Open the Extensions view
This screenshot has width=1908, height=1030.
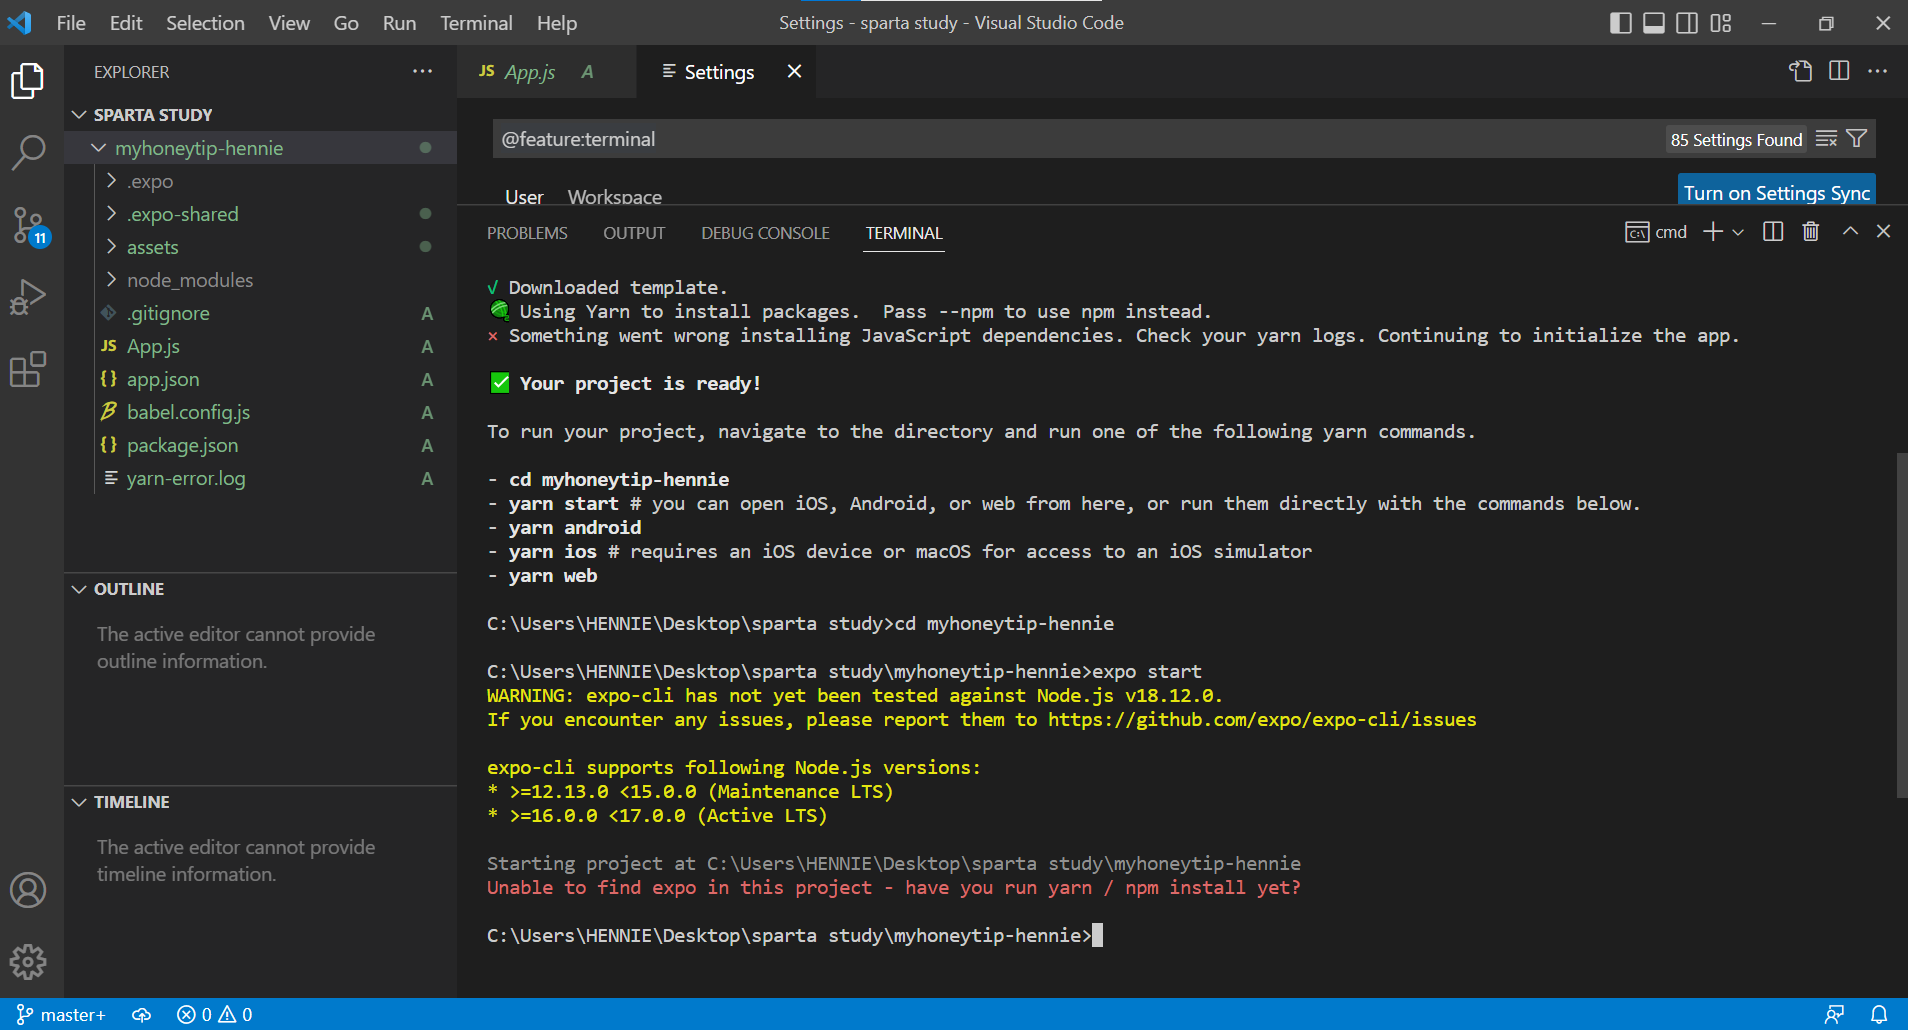28,369
